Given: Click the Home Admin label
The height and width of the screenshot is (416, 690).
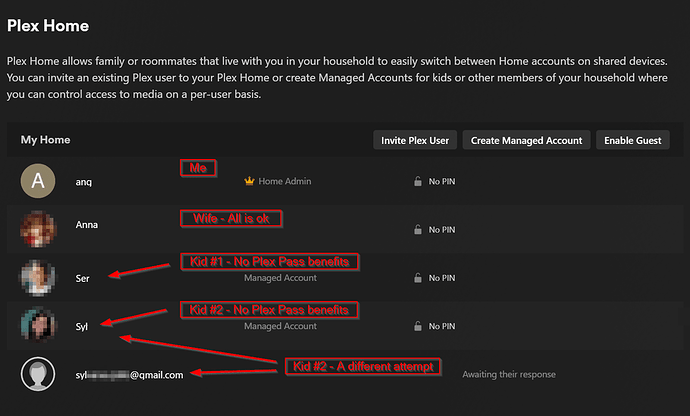Looking at the screenshot, I should coord(285,181).
